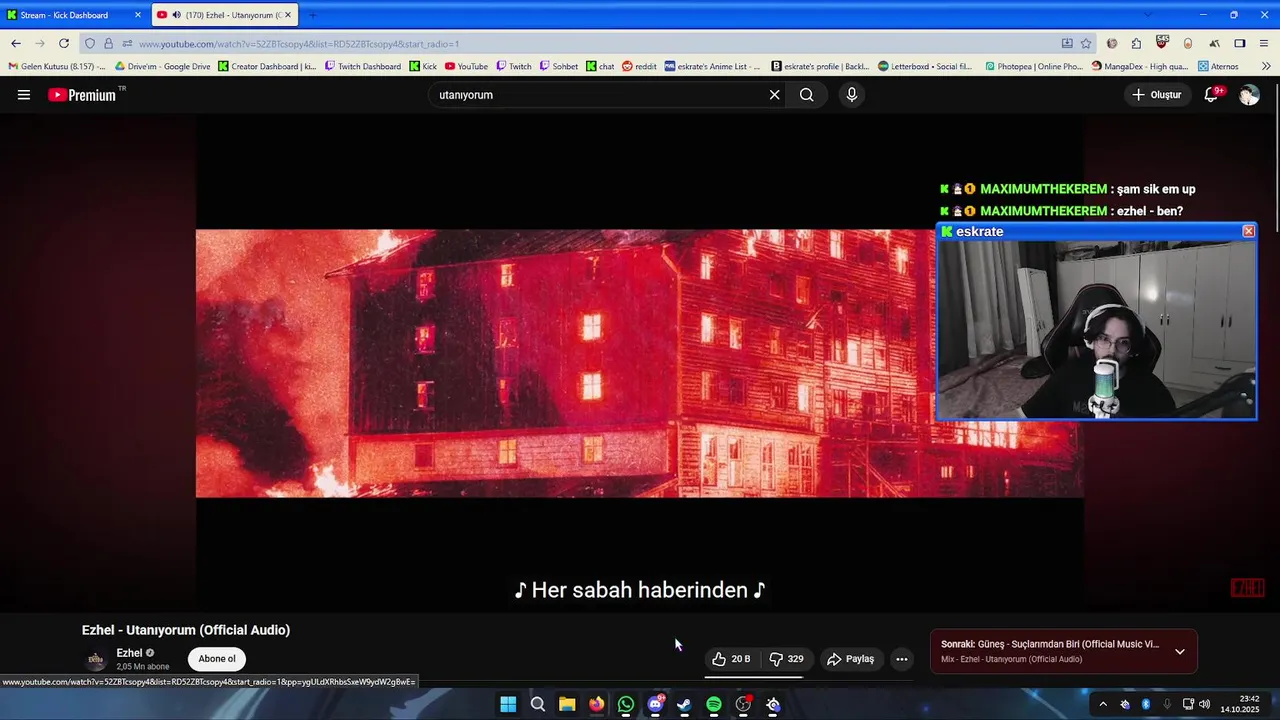Start voice search with the microphone icon

(x=852, y=95)
